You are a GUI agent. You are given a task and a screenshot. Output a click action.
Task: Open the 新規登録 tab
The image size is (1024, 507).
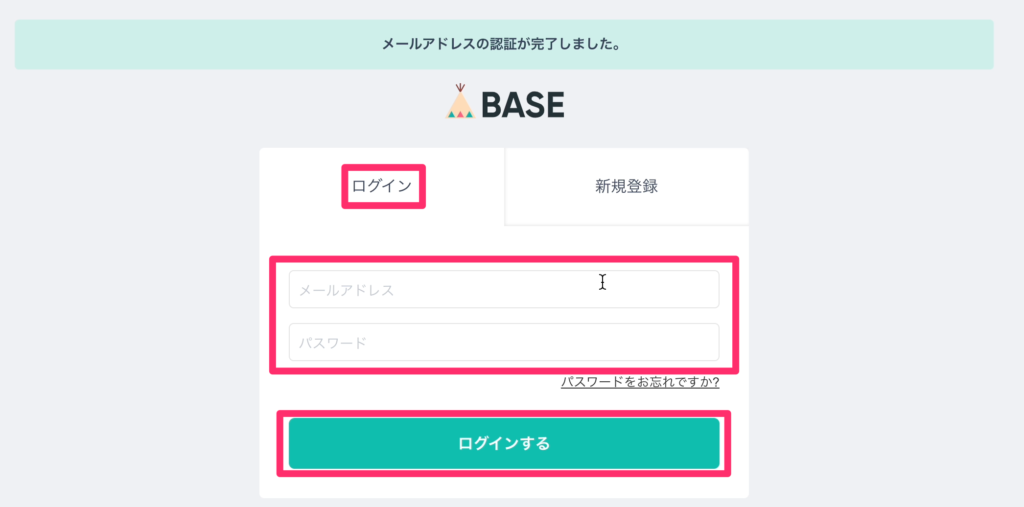point(626,186)
